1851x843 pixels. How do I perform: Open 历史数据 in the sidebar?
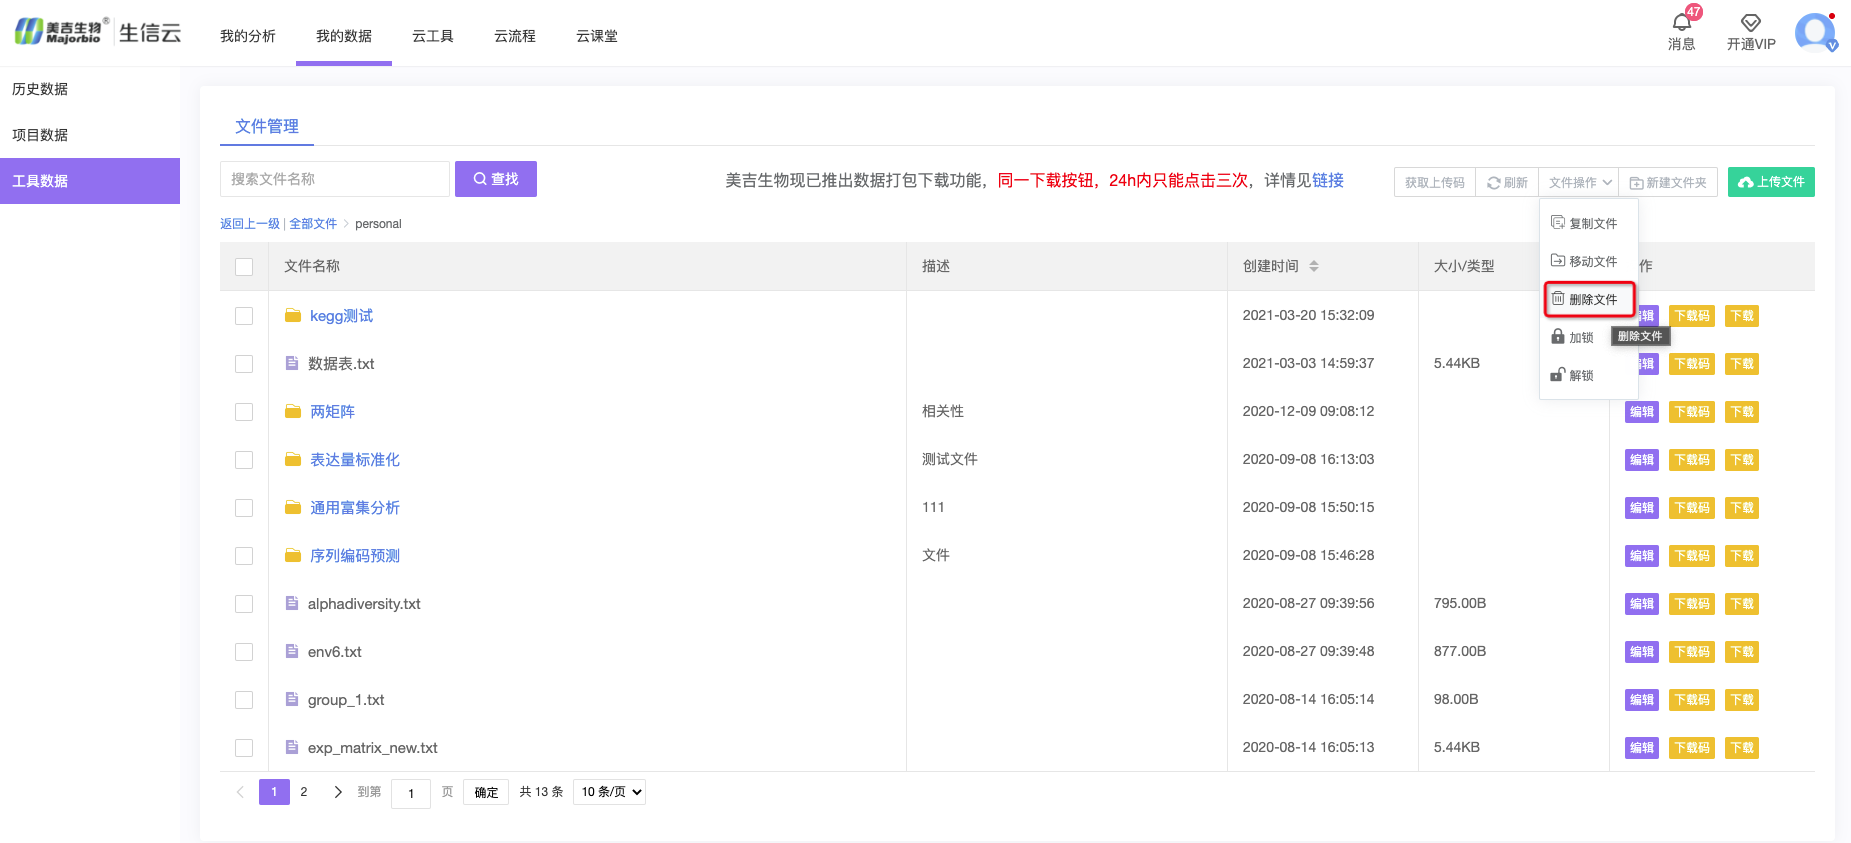(90, 89)
